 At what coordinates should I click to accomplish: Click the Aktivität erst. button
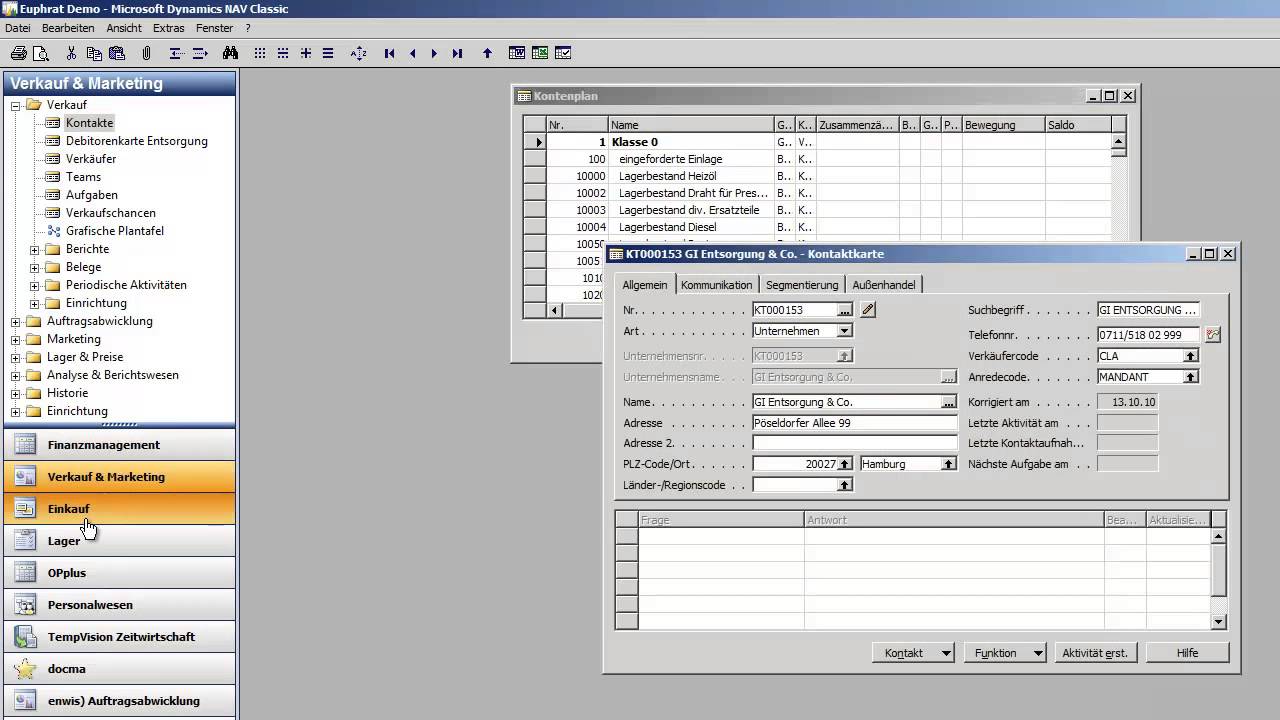click(1095, 653)
